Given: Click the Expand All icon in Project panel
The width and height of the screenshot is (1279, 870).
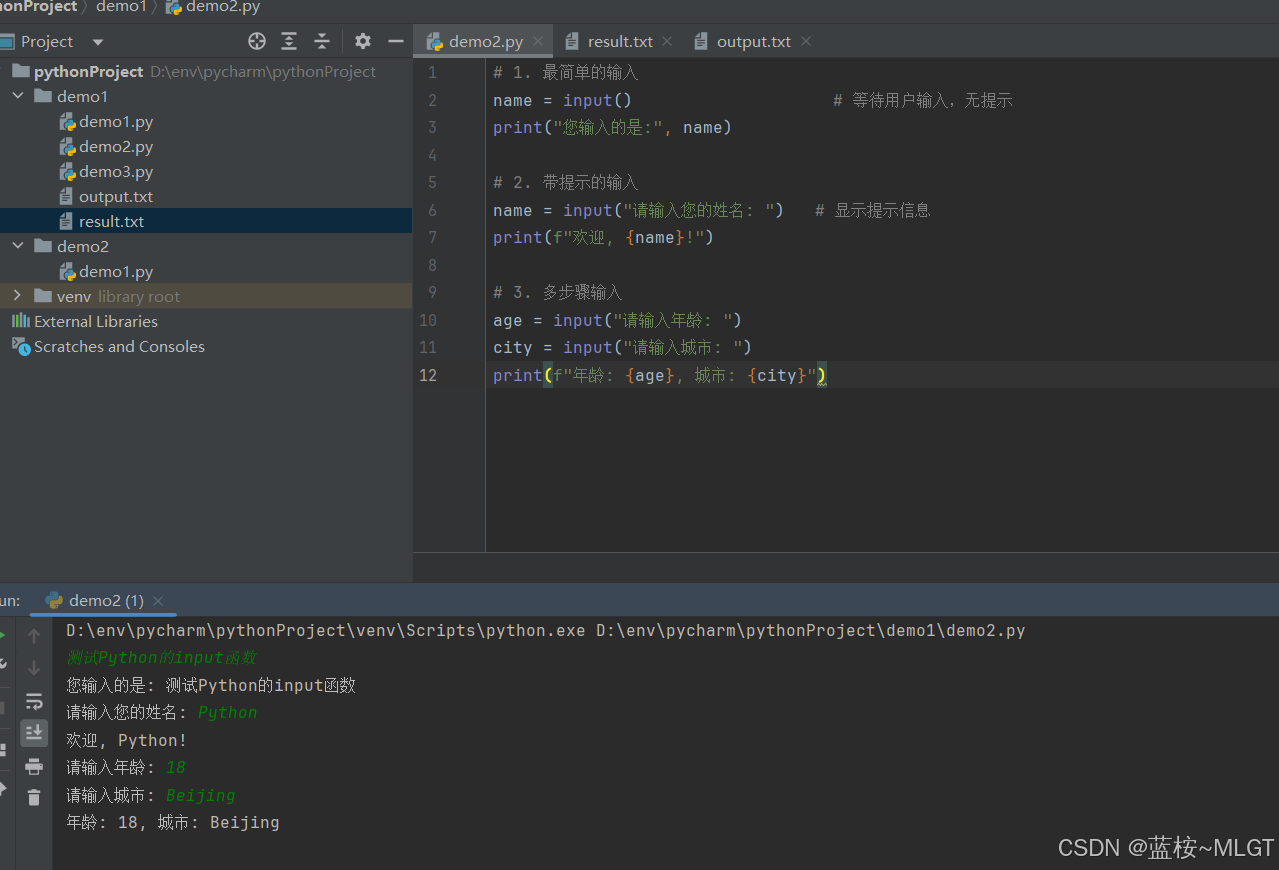Looking at the screenshot, I should pos(289,41).
